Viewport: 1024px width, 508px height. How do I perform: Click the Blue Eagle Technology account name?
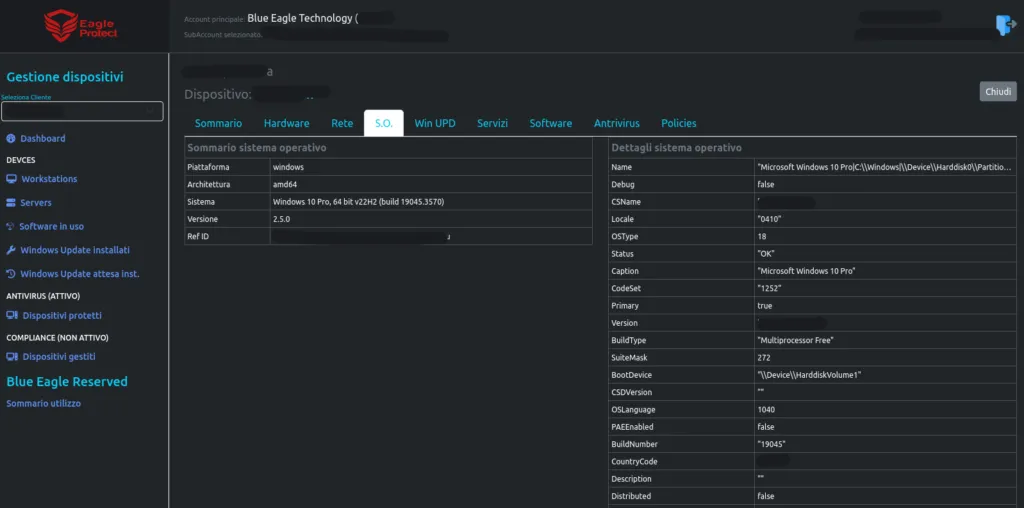coord(300,18)
